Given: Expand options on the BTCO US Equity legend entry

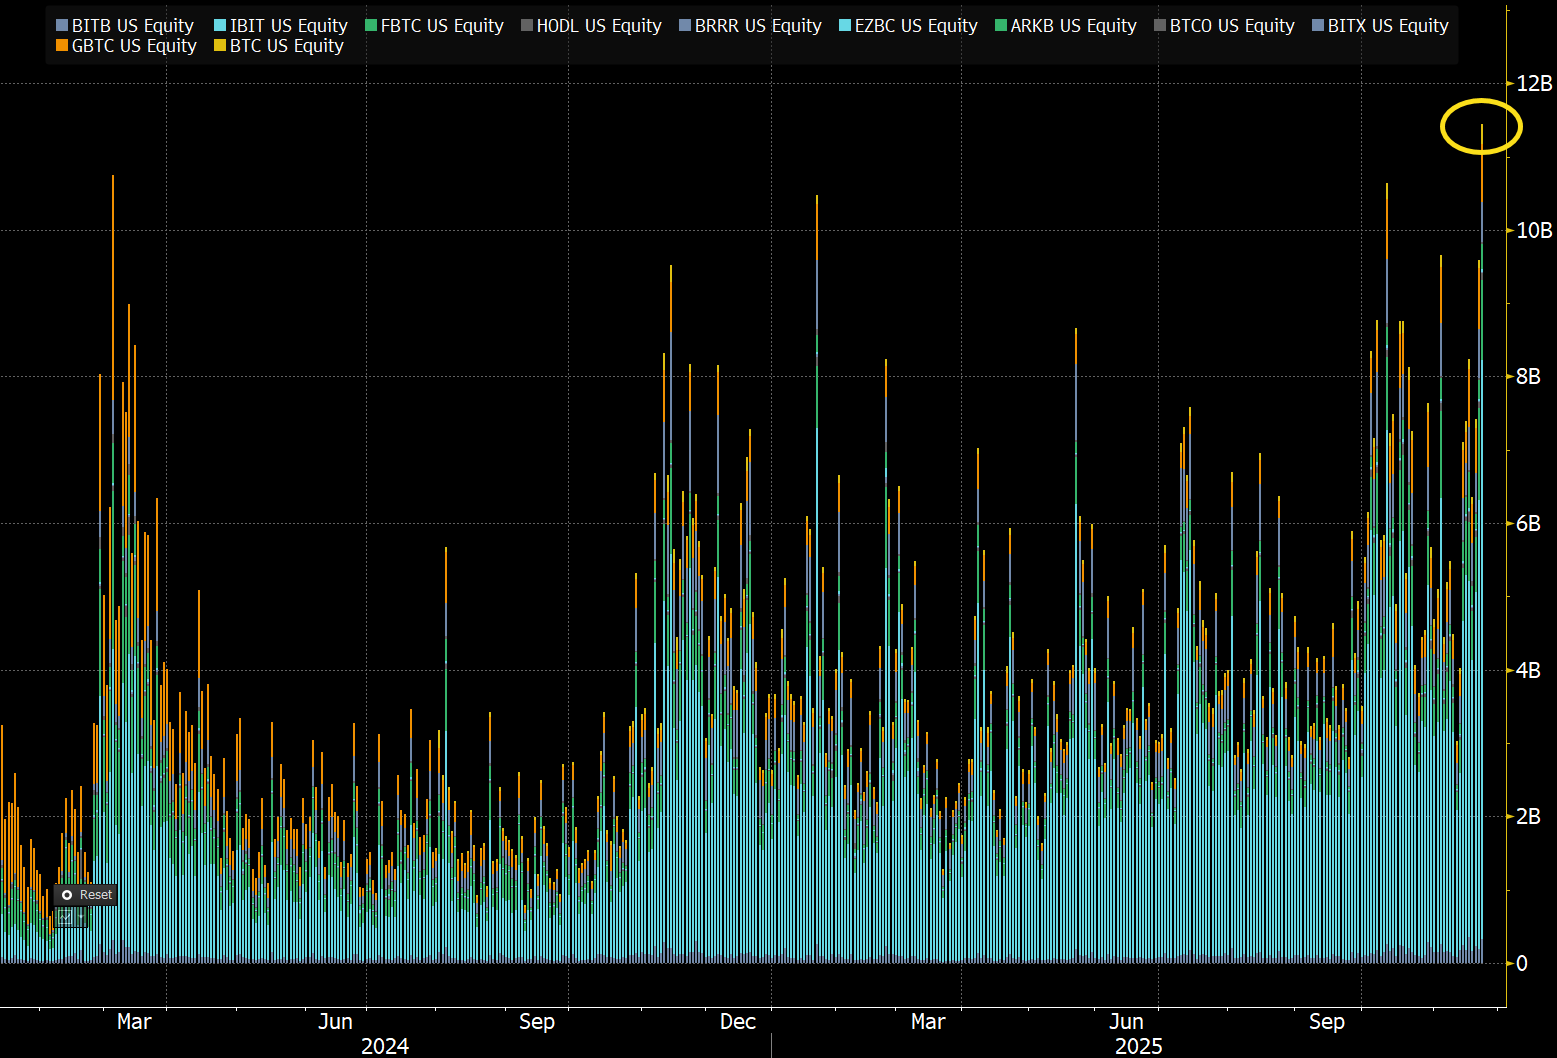Looking at the screenshot, I should pyautogui.click(x=1223, y=25).
